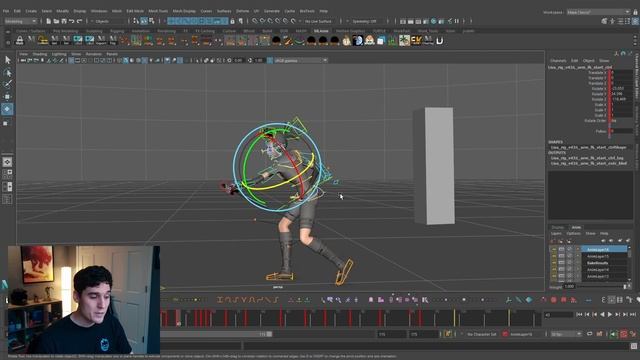The height and width of the screenshot is (360, 640).
Task: Click the red auto-key circle under viewport
Action: (553, 300)
